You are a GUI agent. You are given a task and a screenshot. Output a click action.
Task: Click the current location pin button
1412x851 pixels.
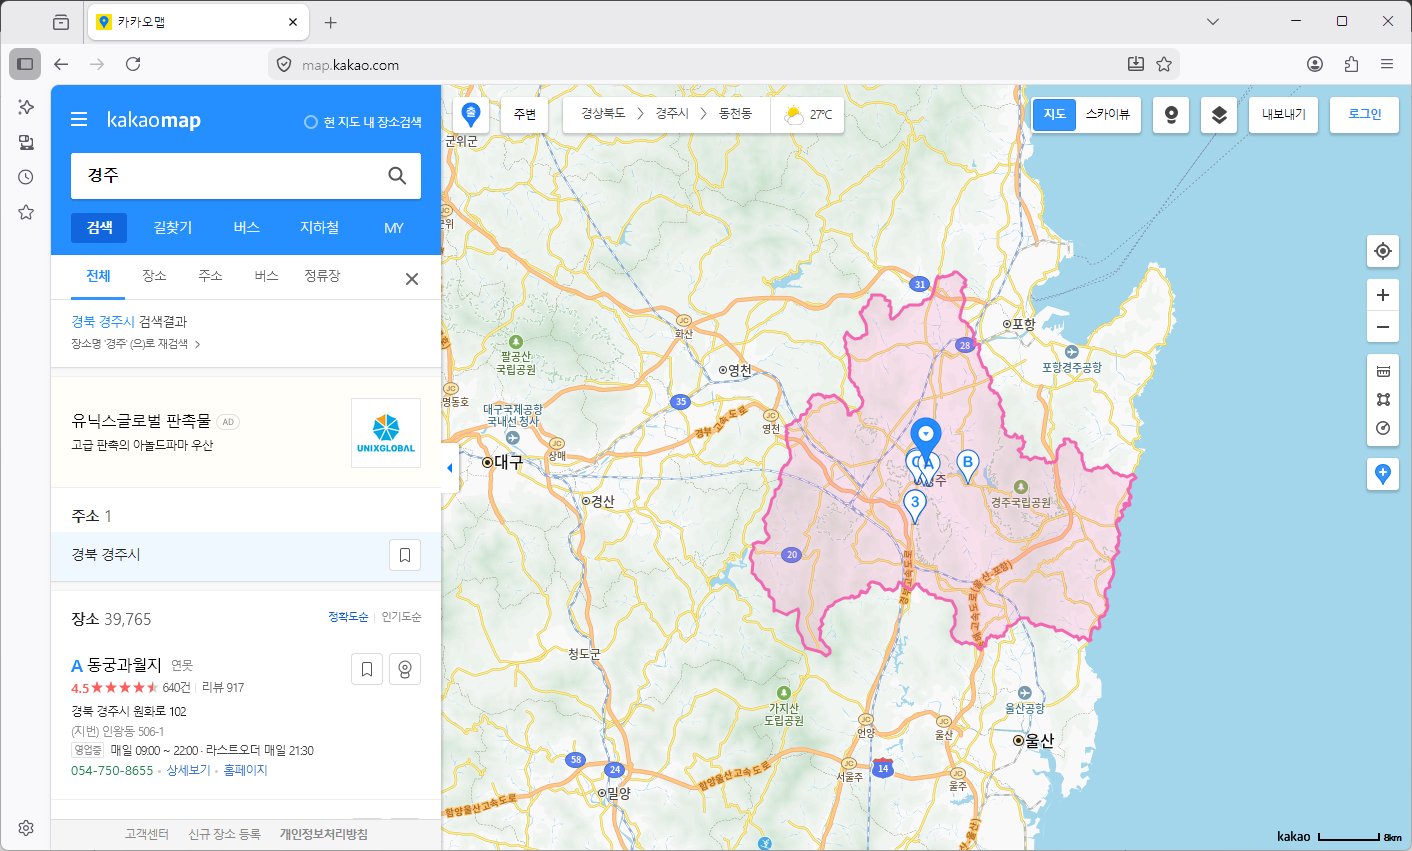[x=471, y=114]
